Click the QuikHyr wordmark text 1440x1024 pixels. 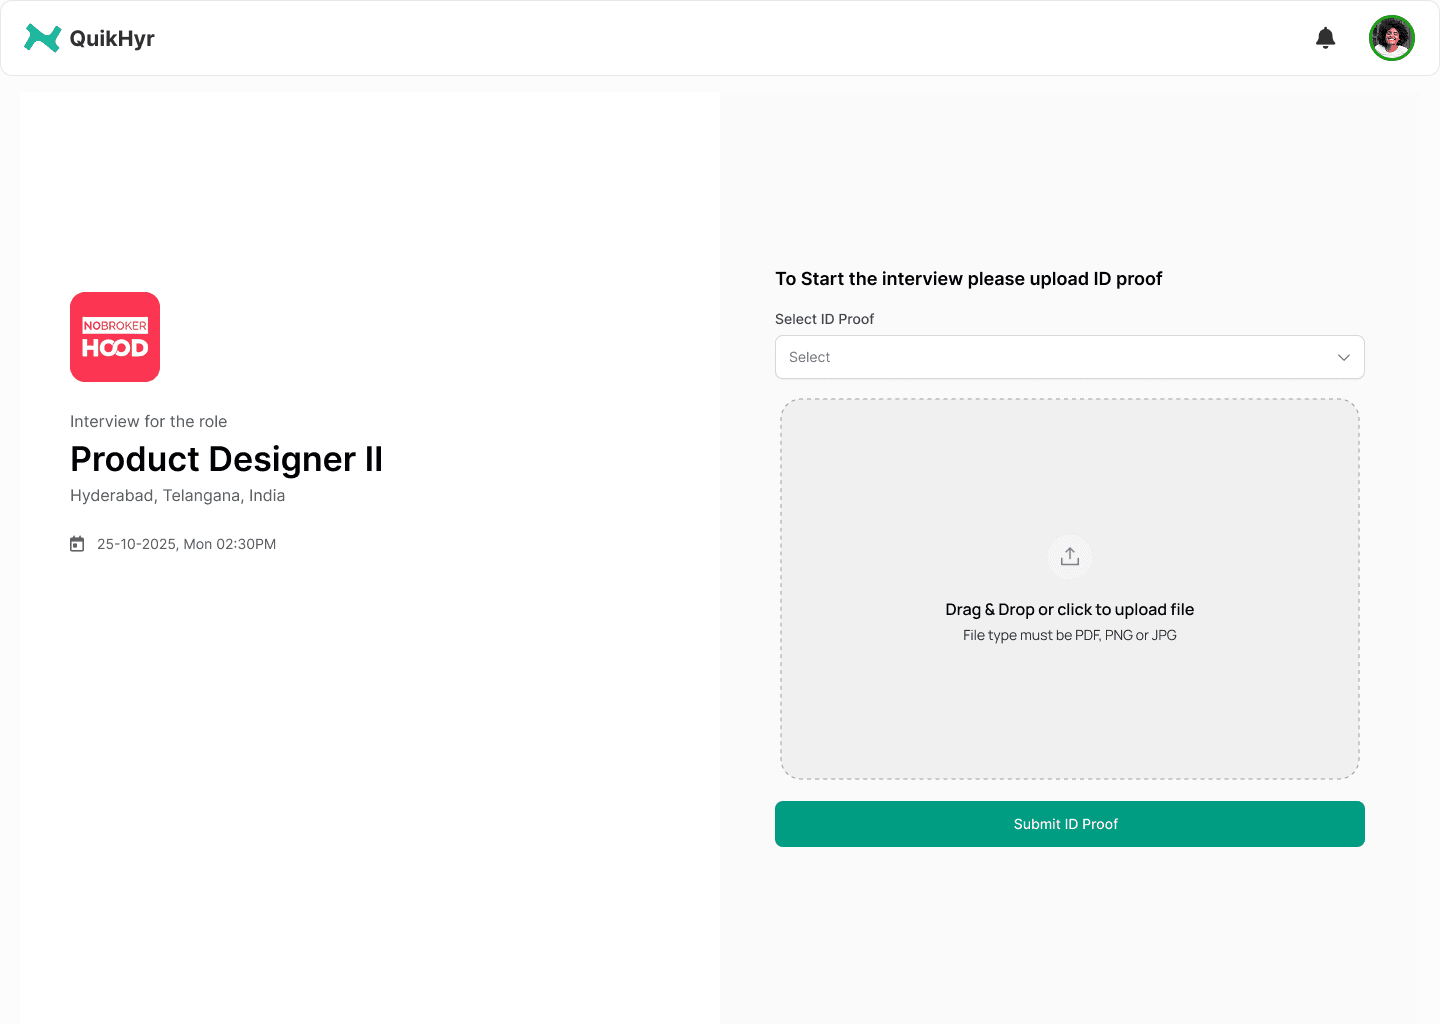pyautogui.click(x=113, y=38)
